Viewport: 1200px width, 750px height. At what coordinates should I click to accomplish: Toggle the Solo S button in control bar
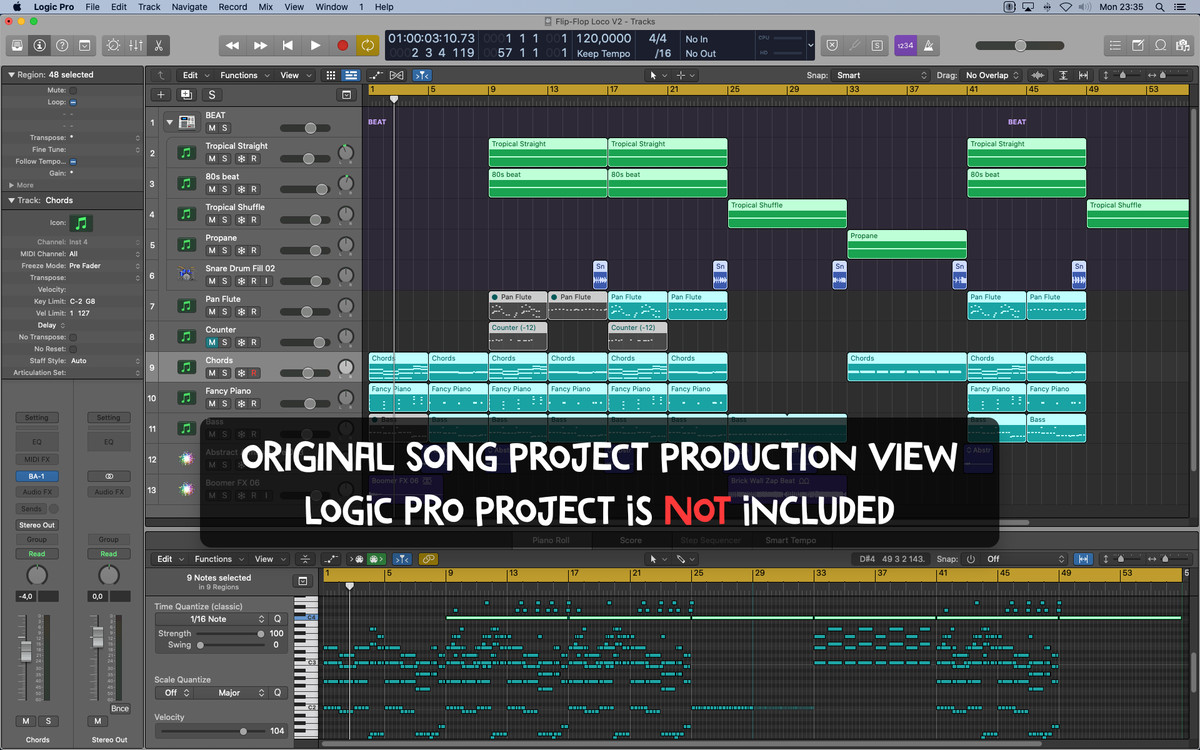point(877,45)
